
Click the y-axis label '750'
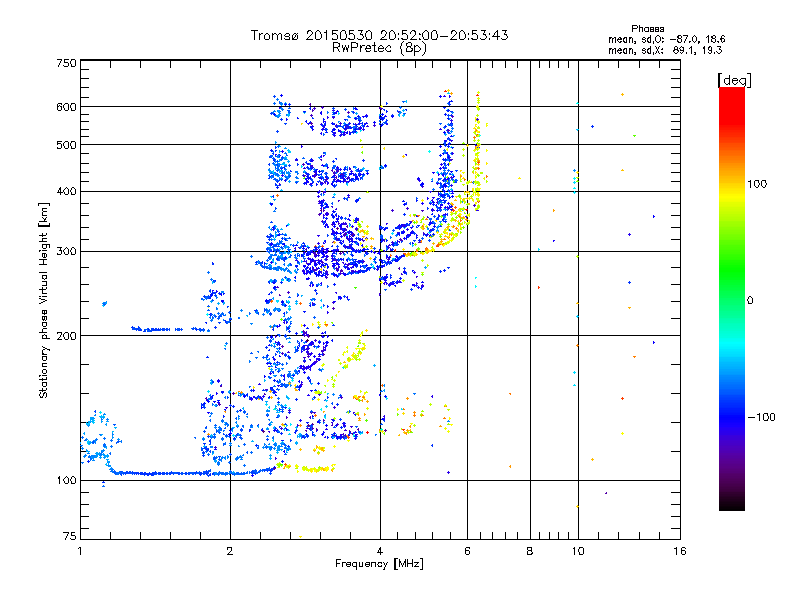66,63
